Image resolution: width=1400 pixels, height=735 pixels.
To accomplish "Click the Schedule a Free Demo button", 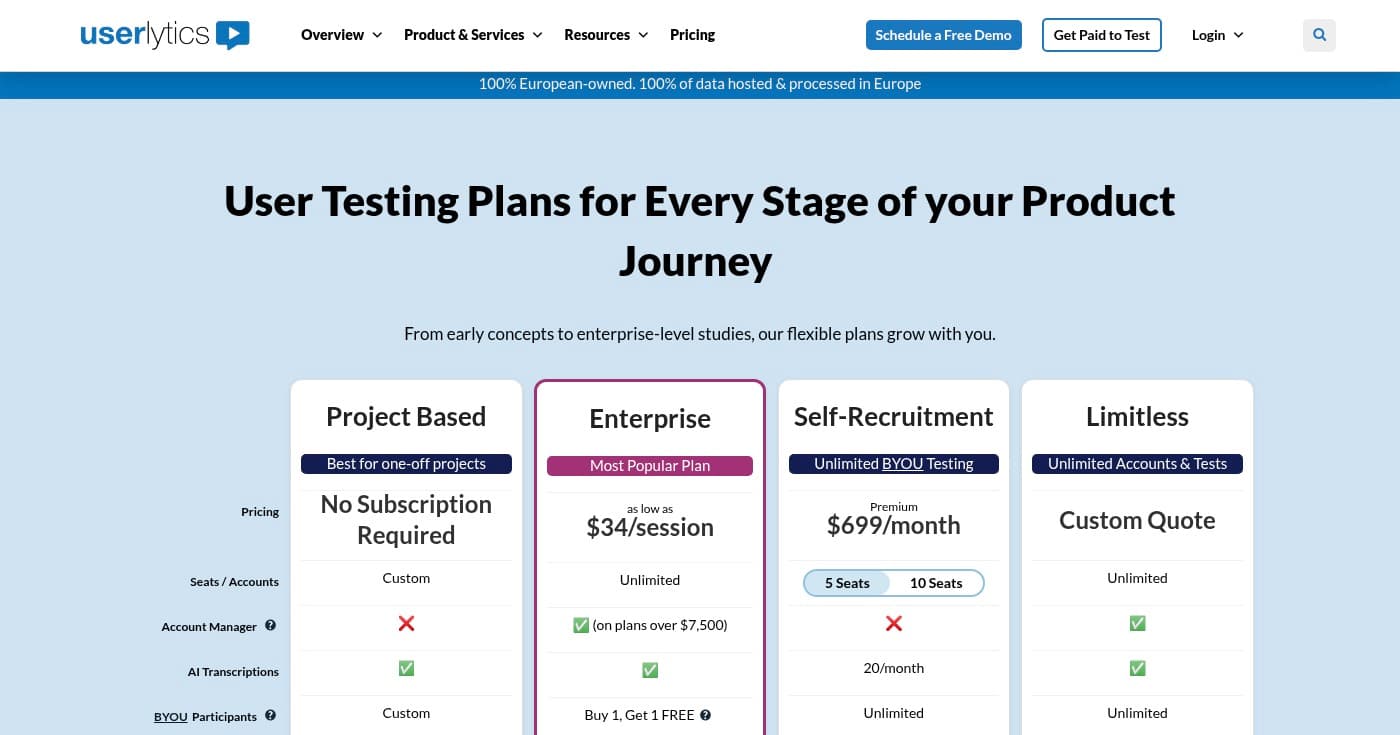I will click(x=943, y=34).
